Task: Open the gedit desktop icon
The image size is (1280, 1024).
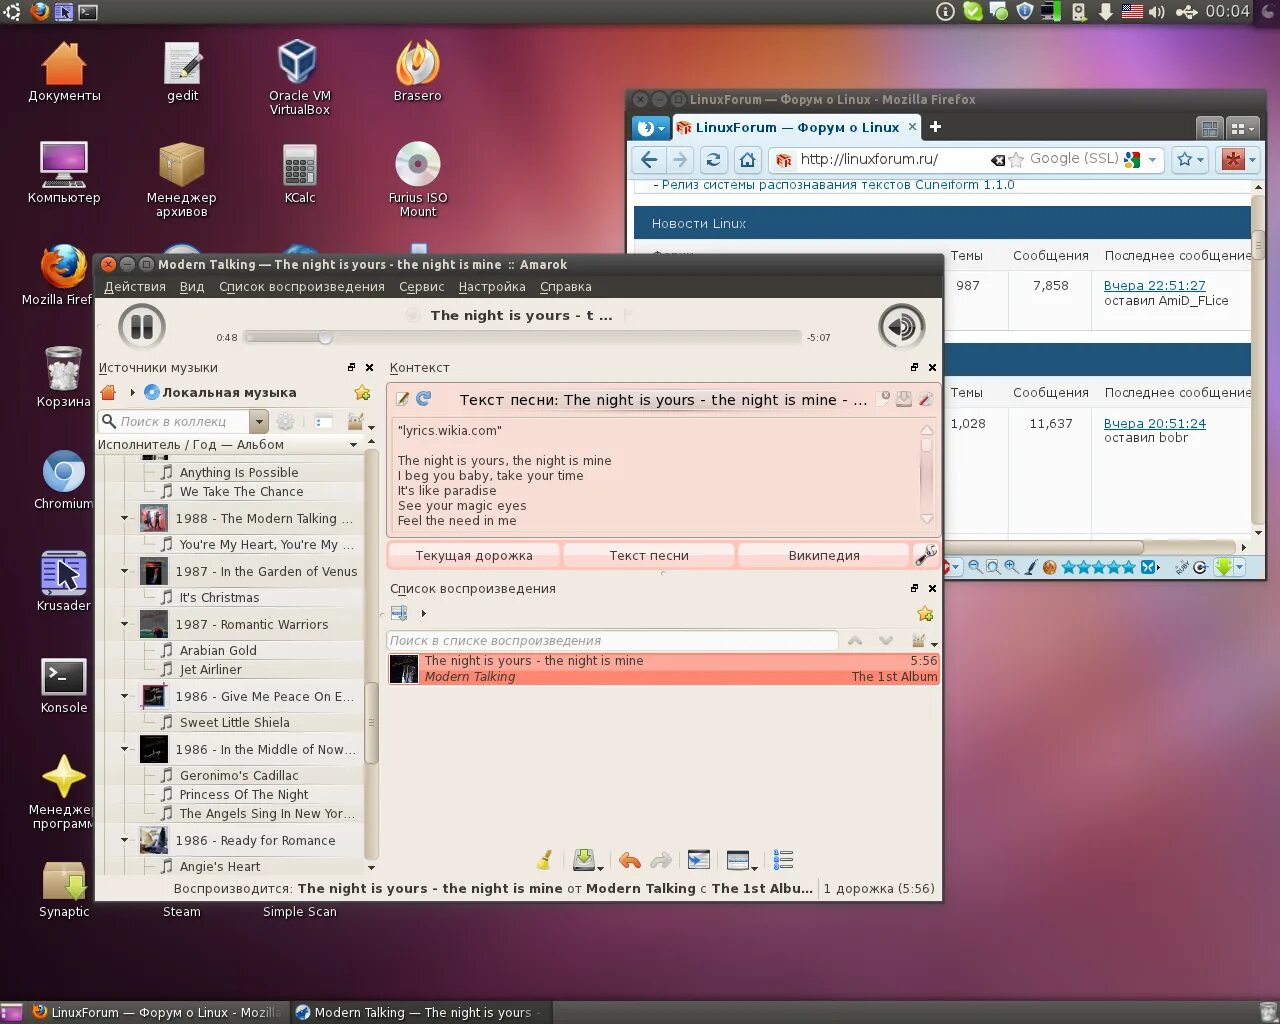Action: coord(182,71)
